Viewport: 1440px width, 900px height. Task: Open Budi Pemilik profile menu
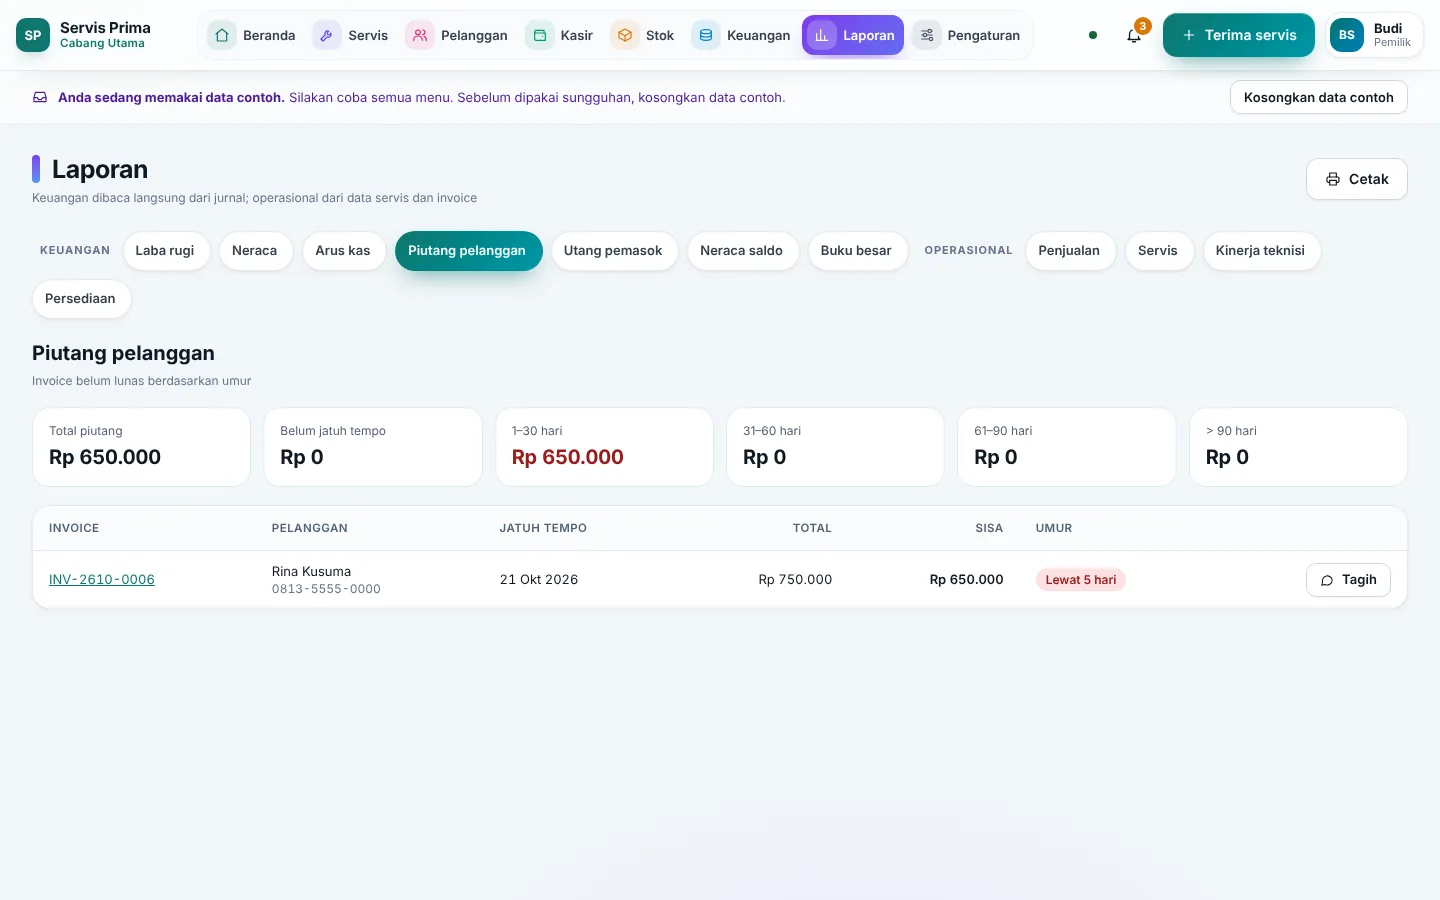tap(1374, 35)
